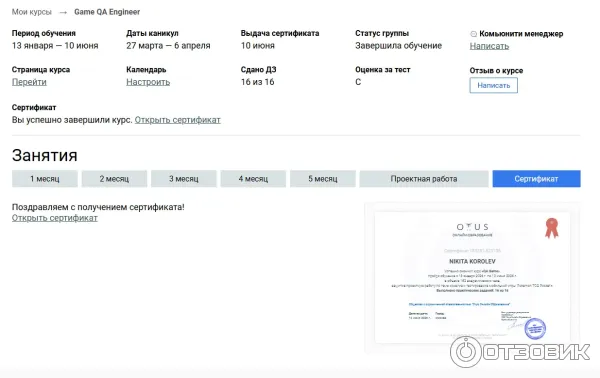Click the community manager chat icon
The image size is (600, 378).
point(473,34)
